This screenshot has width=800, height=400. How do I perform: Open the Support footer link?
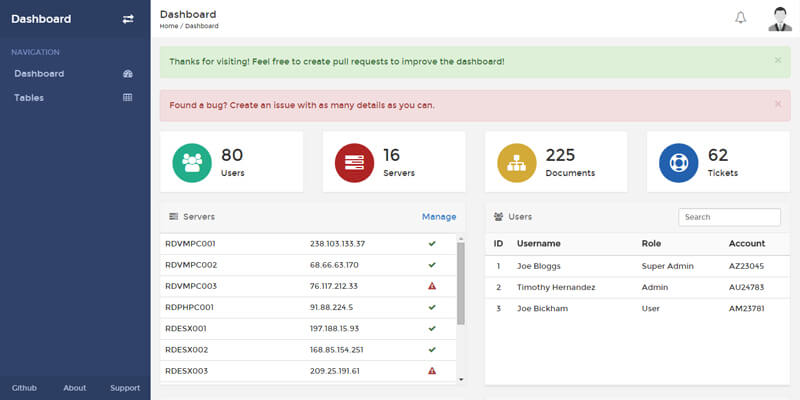(x=125, y=388)
